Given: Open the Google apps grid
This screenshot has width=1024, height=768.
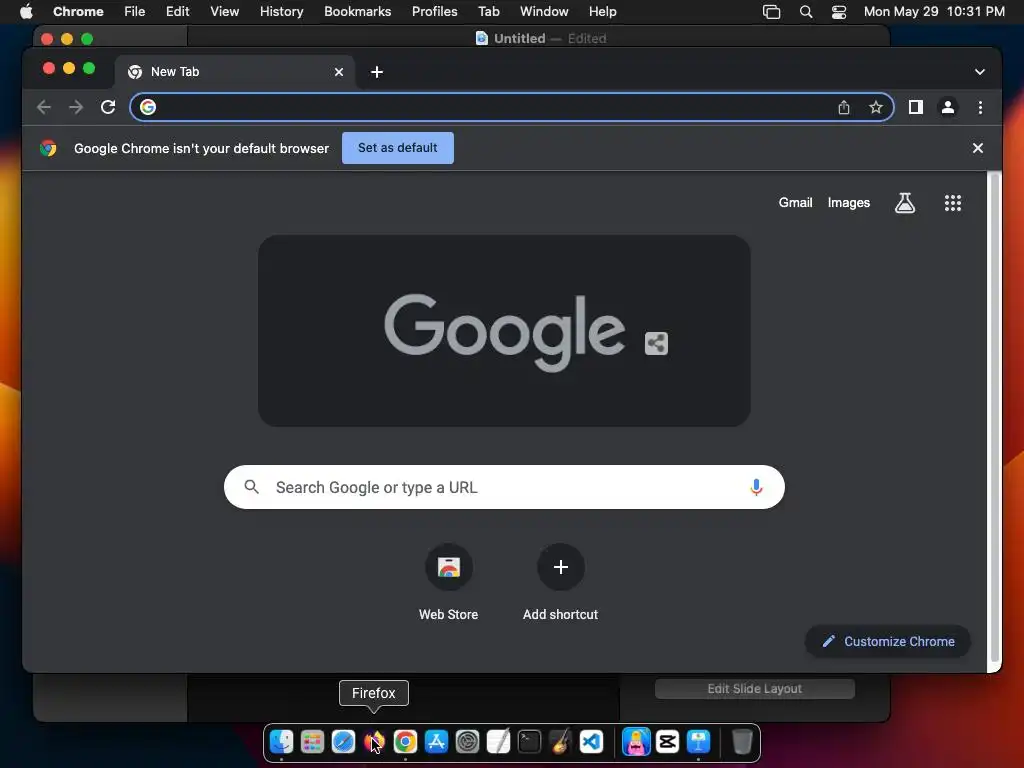Looking at the screenshot, I should coord(953,203).
